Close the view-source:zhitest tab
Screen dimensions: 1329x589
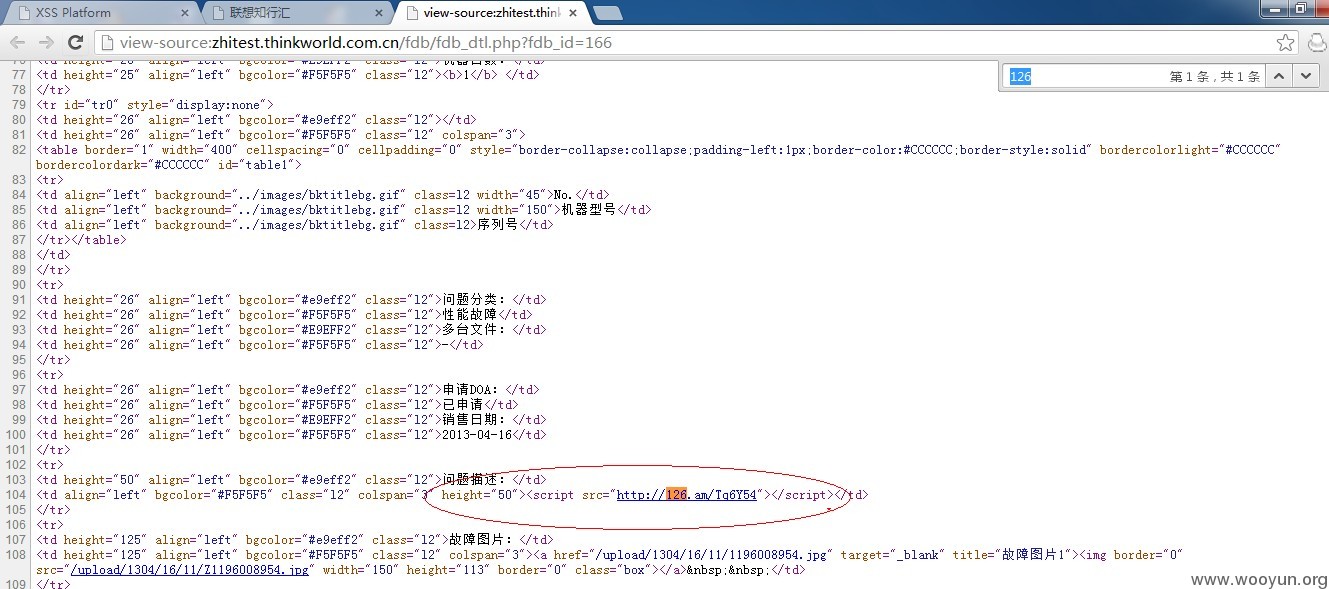pos(572,13)
